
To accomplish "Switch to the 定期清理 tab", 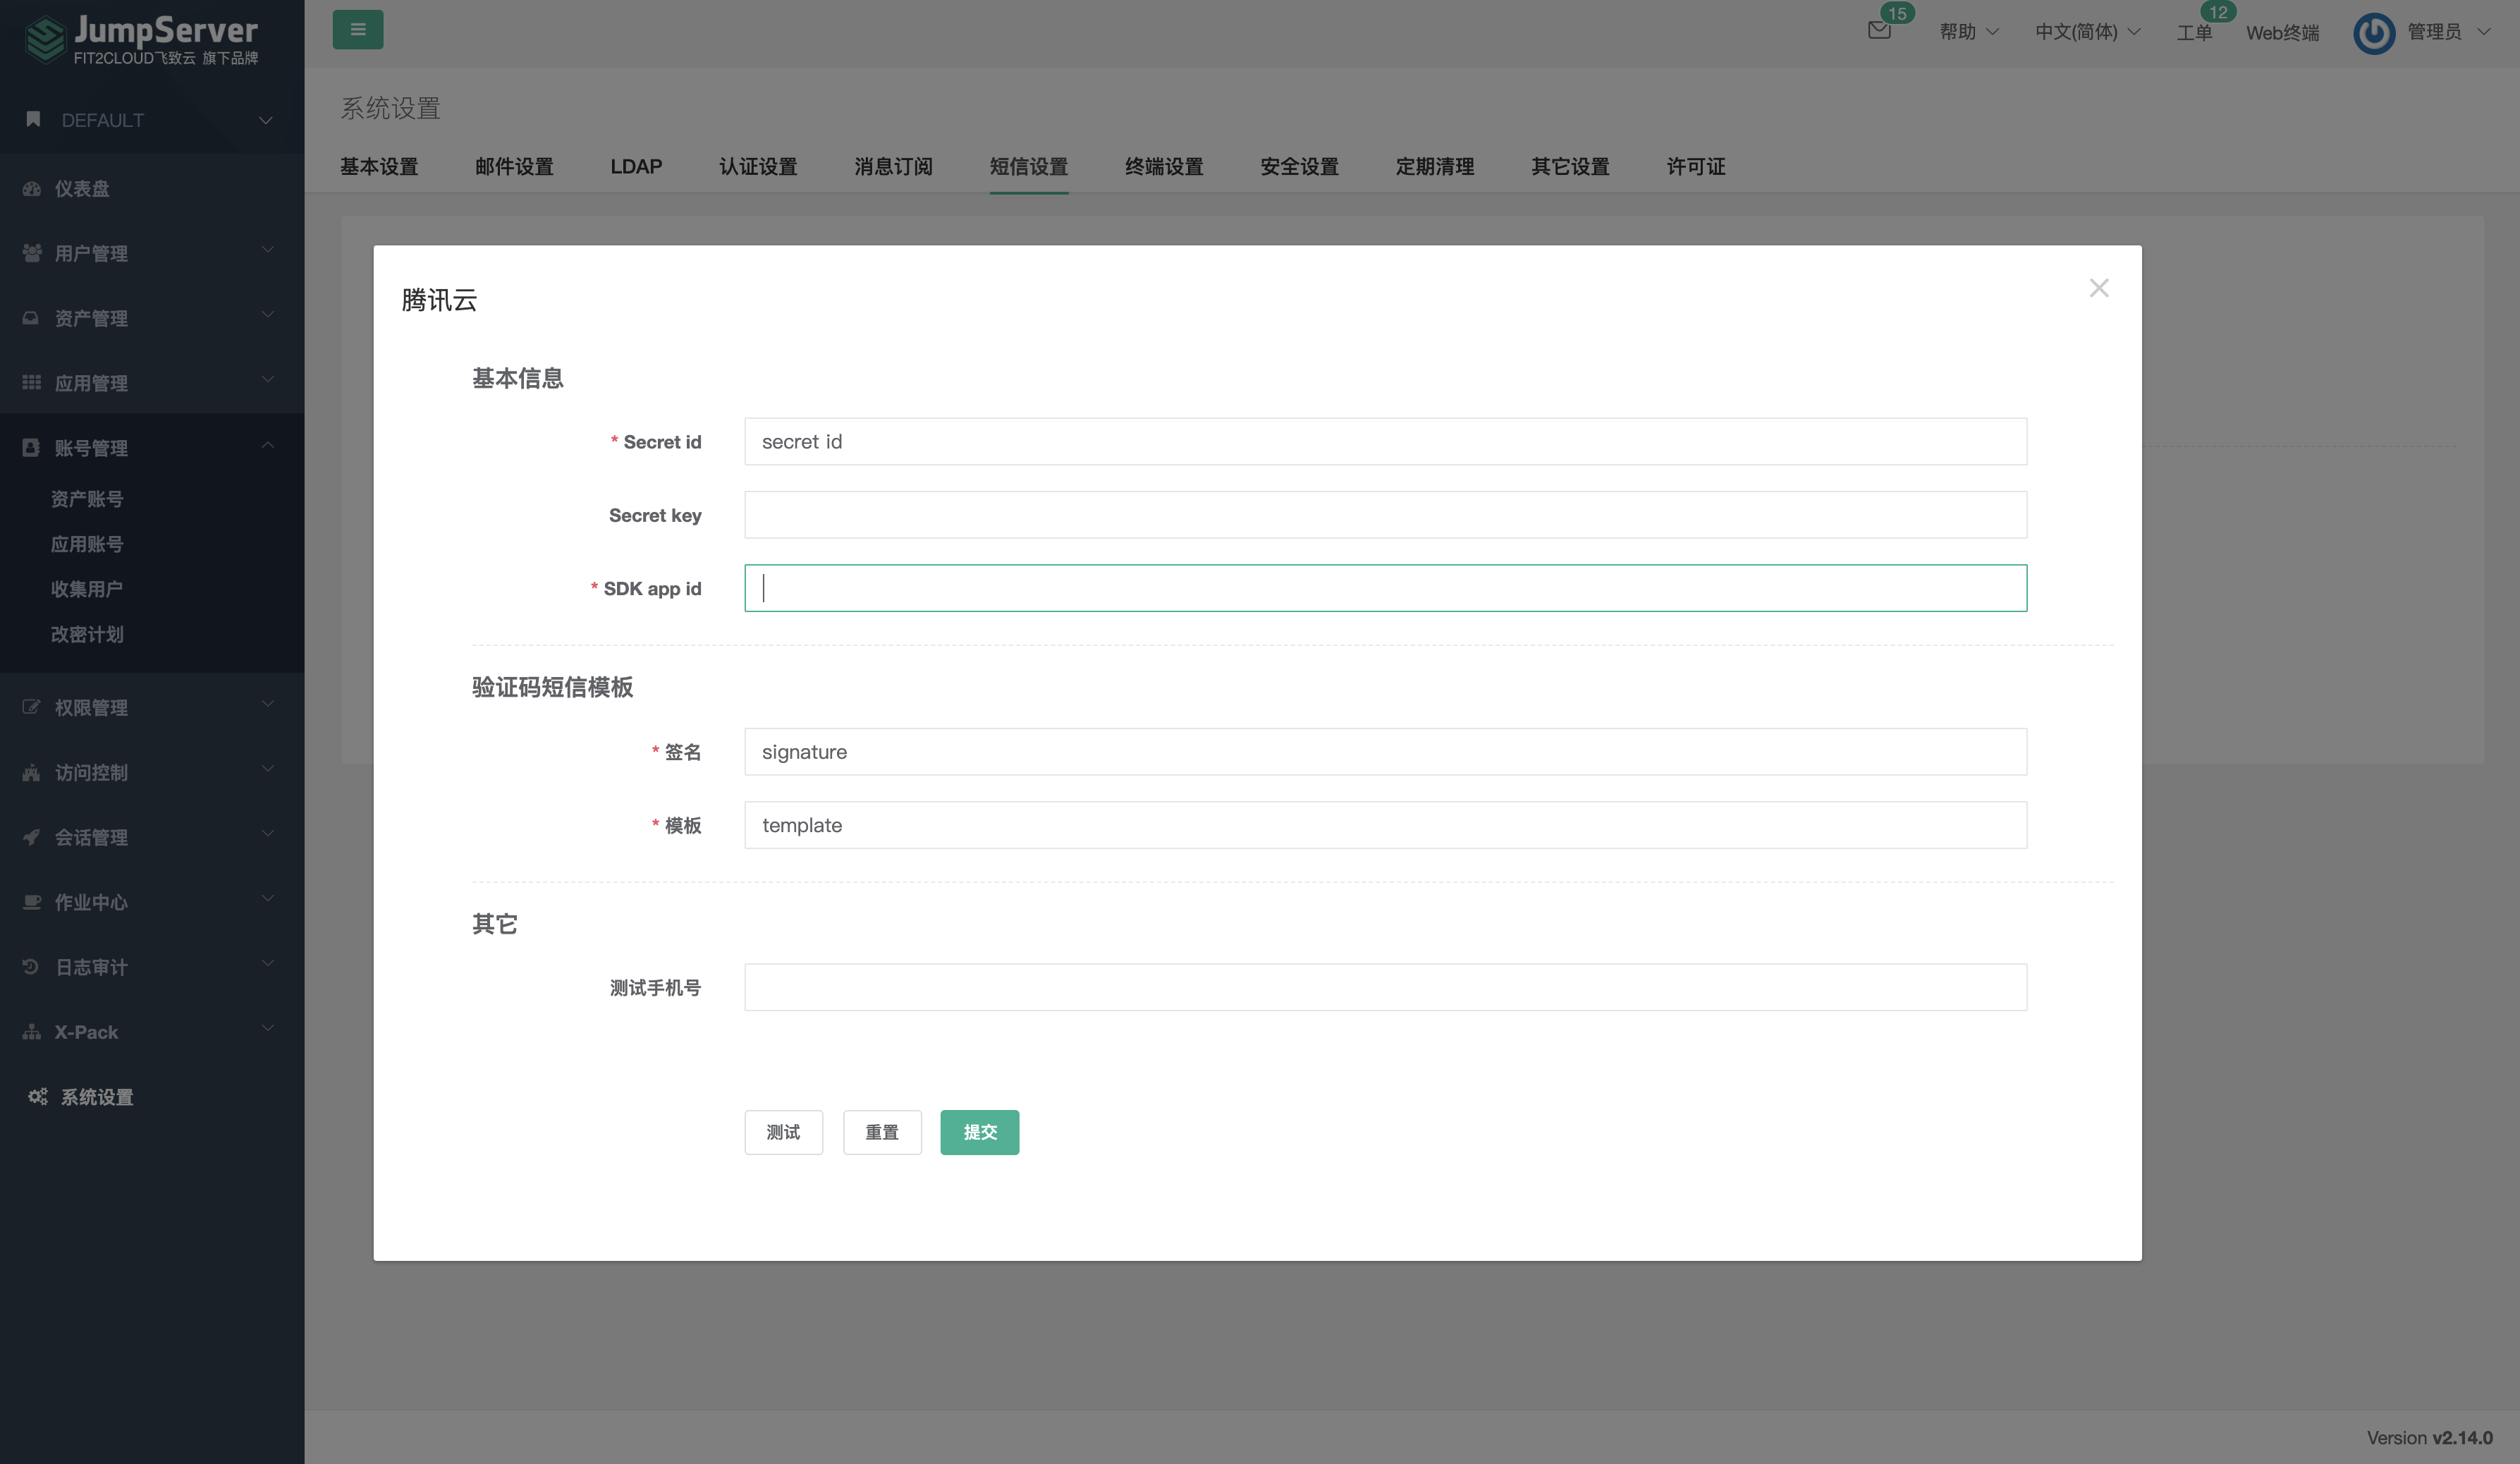I will [1435, 166].
